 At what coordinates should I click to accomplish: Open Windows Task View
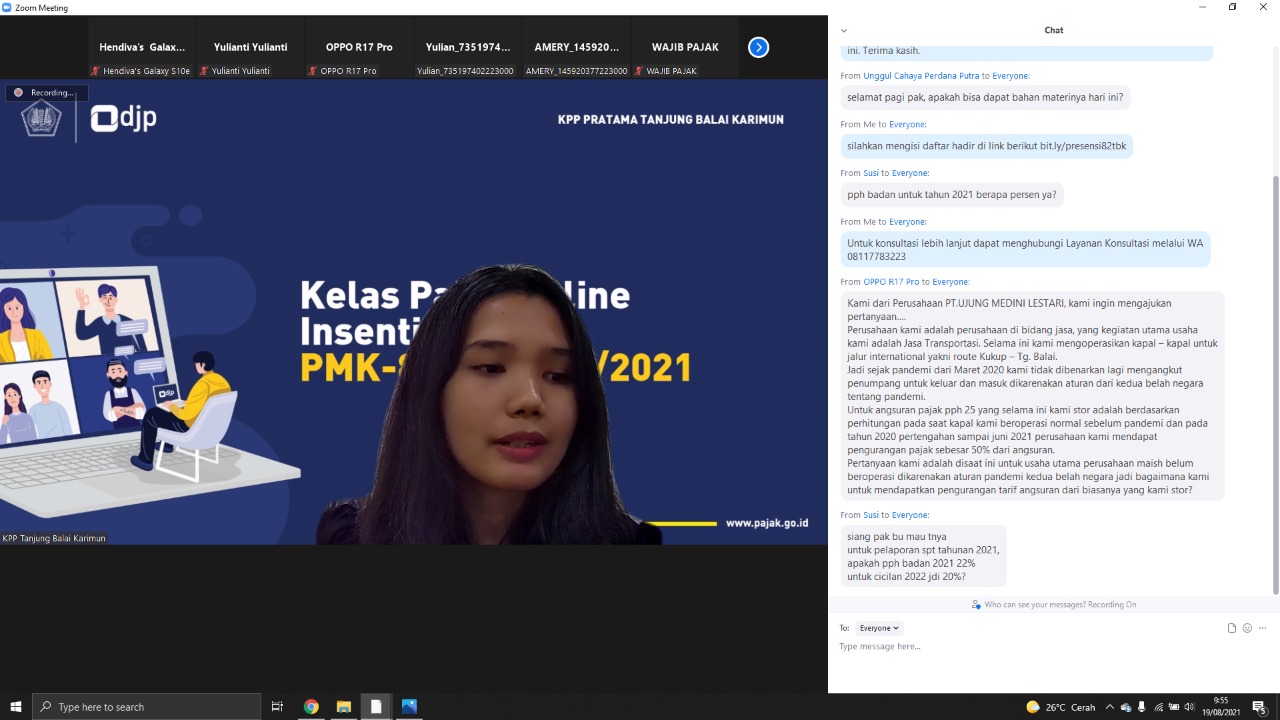(277, 707)
